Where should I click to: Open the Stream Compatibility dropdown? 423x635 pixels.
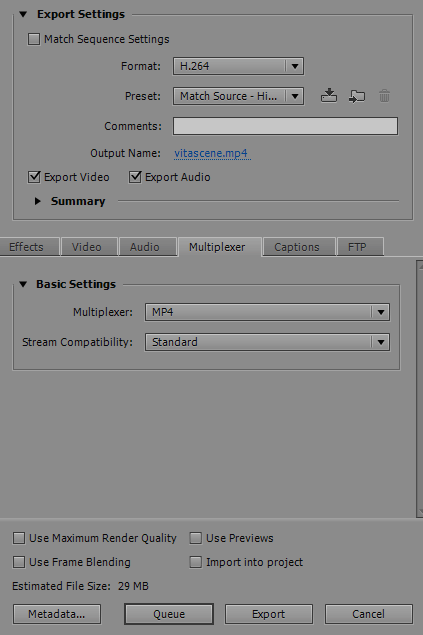(x=267, y=342)
